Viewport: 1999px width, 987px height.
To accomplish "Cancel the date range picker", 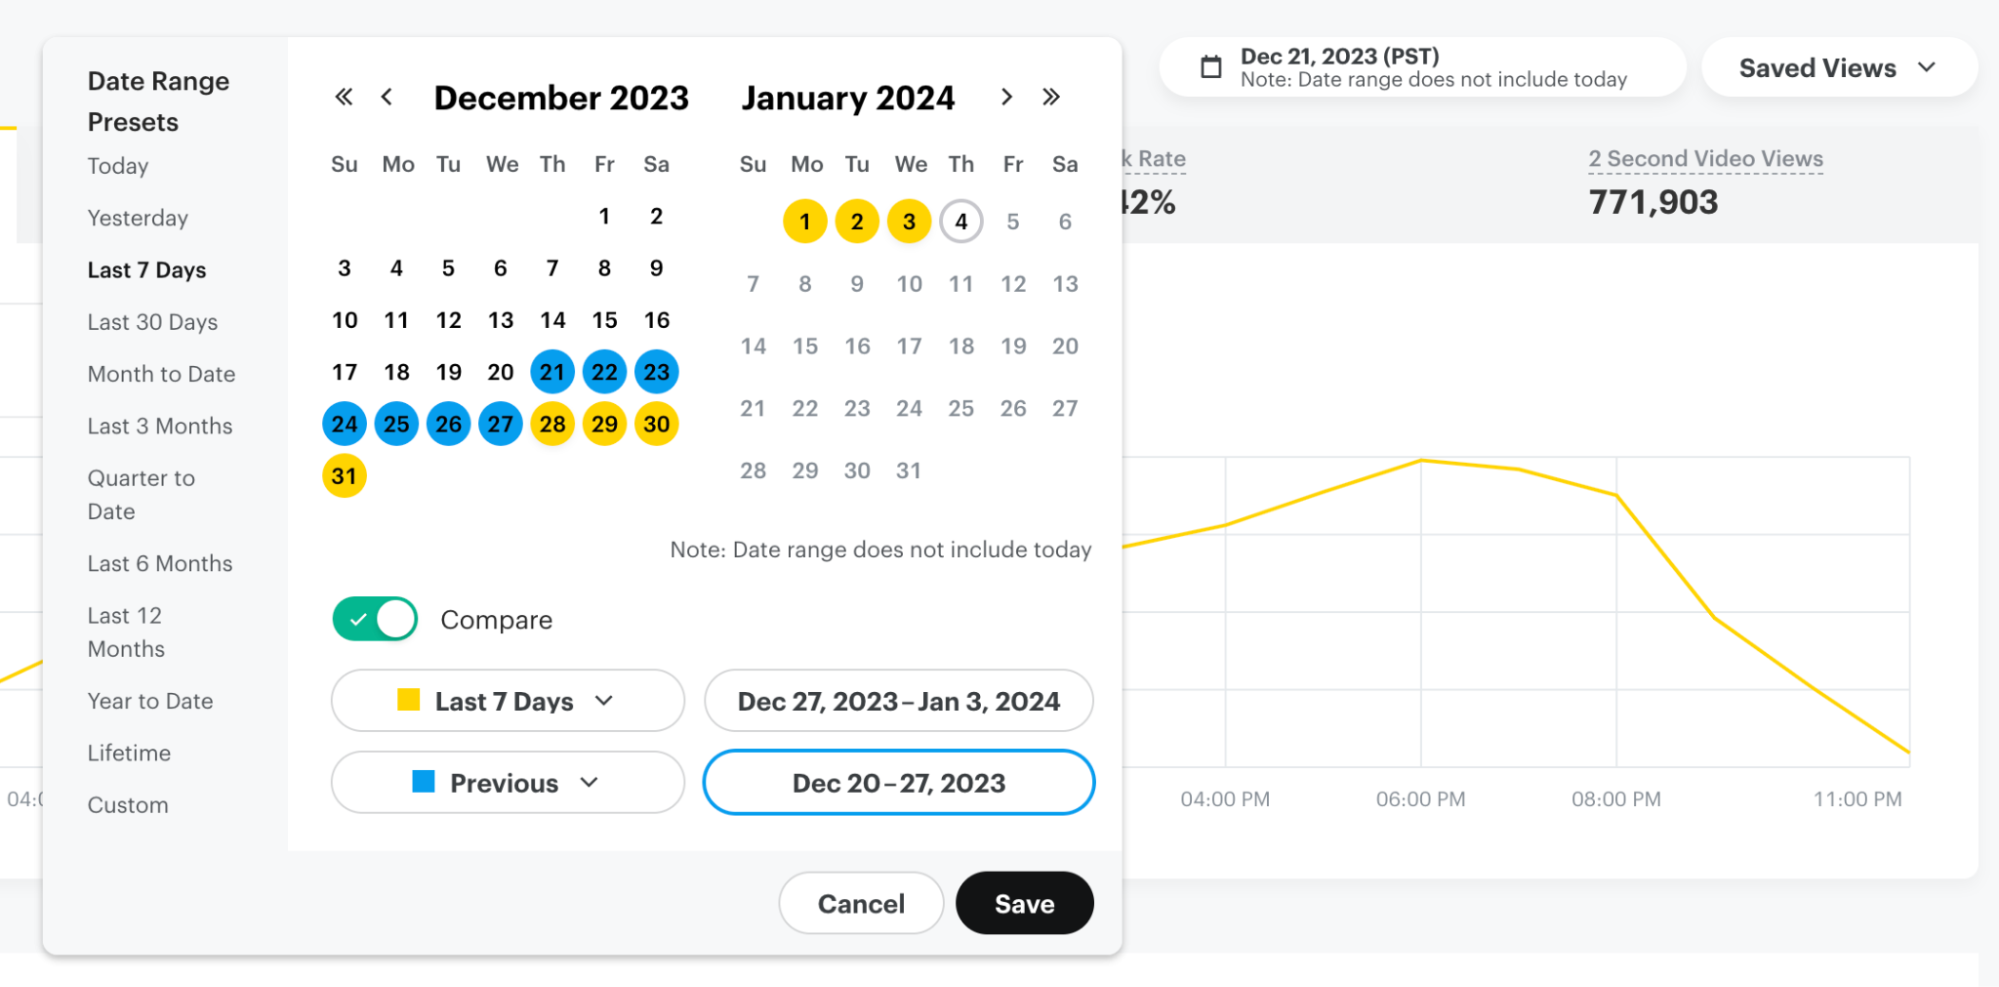I will click(x=861, y=903).
